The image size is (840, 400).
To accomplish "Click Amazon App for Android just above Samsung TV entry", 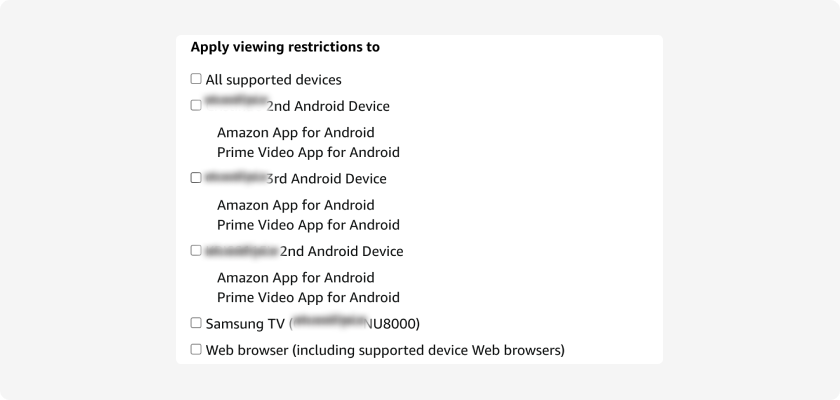I will coord(296,278).
